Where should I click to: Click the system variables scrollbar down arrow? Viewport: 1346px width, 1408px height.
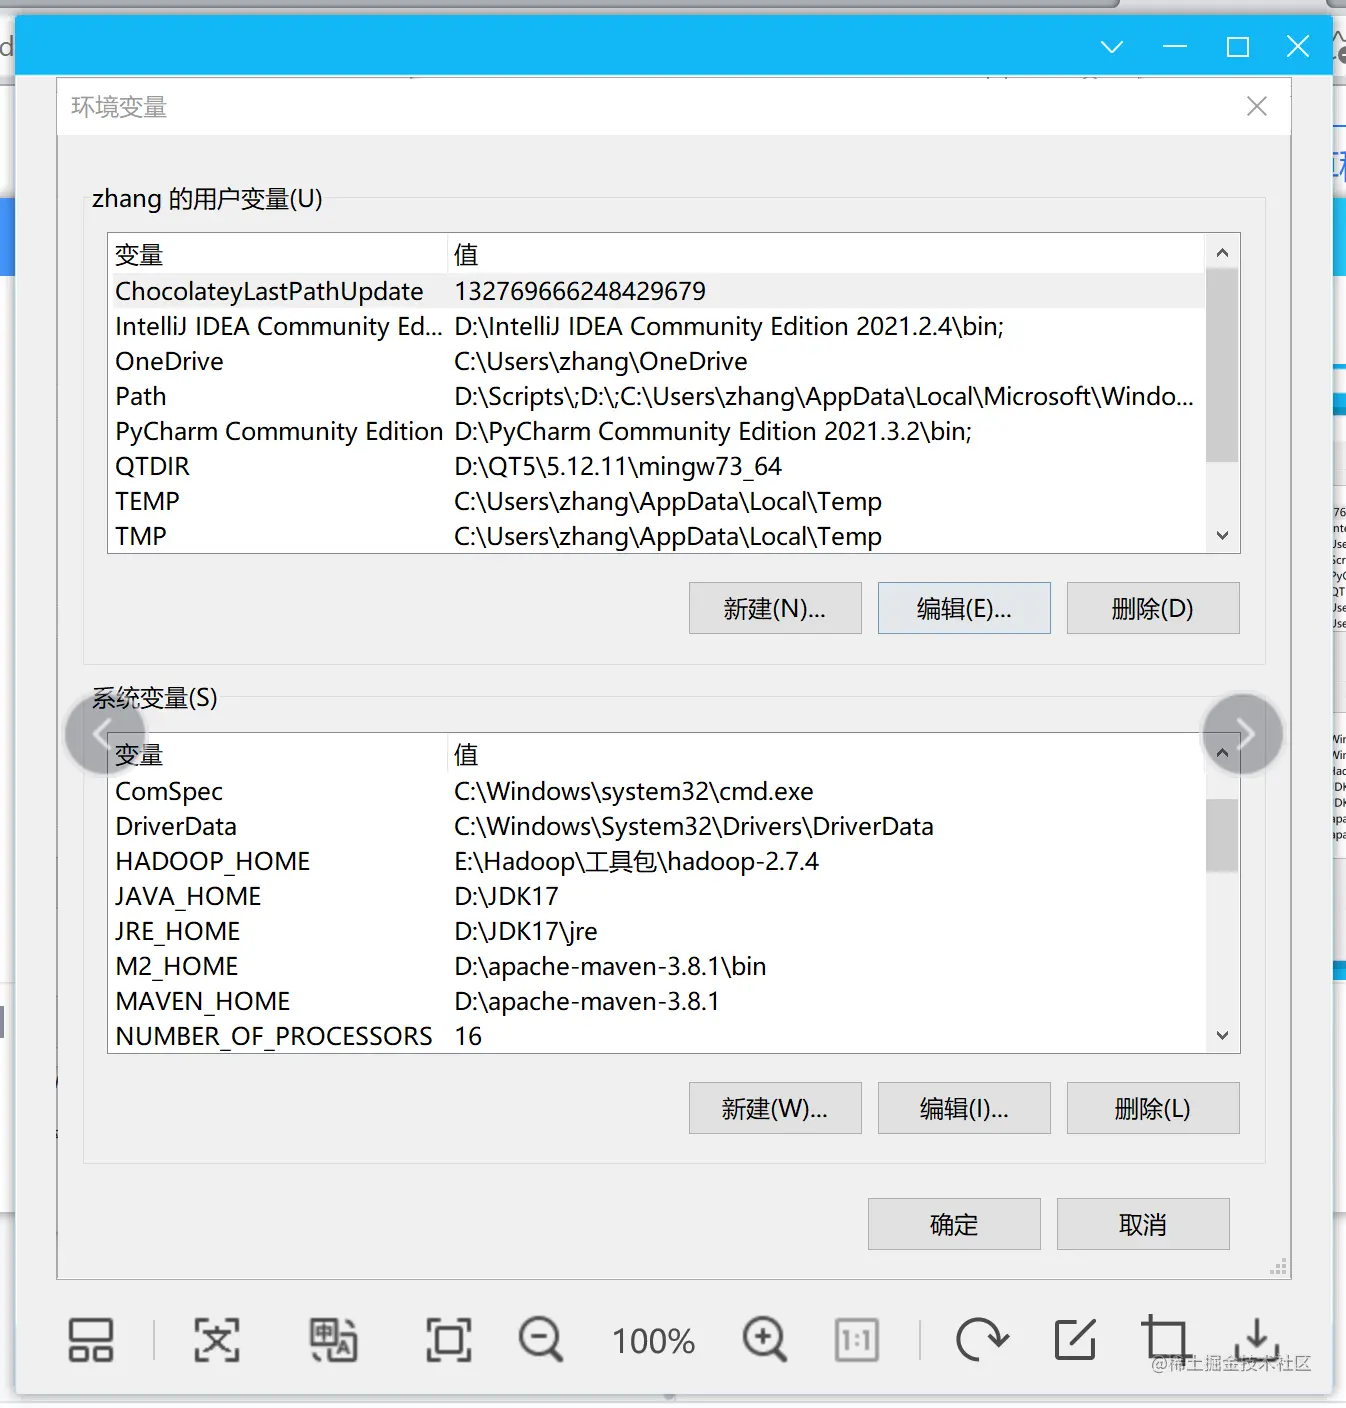(x=1222, y=1036)
